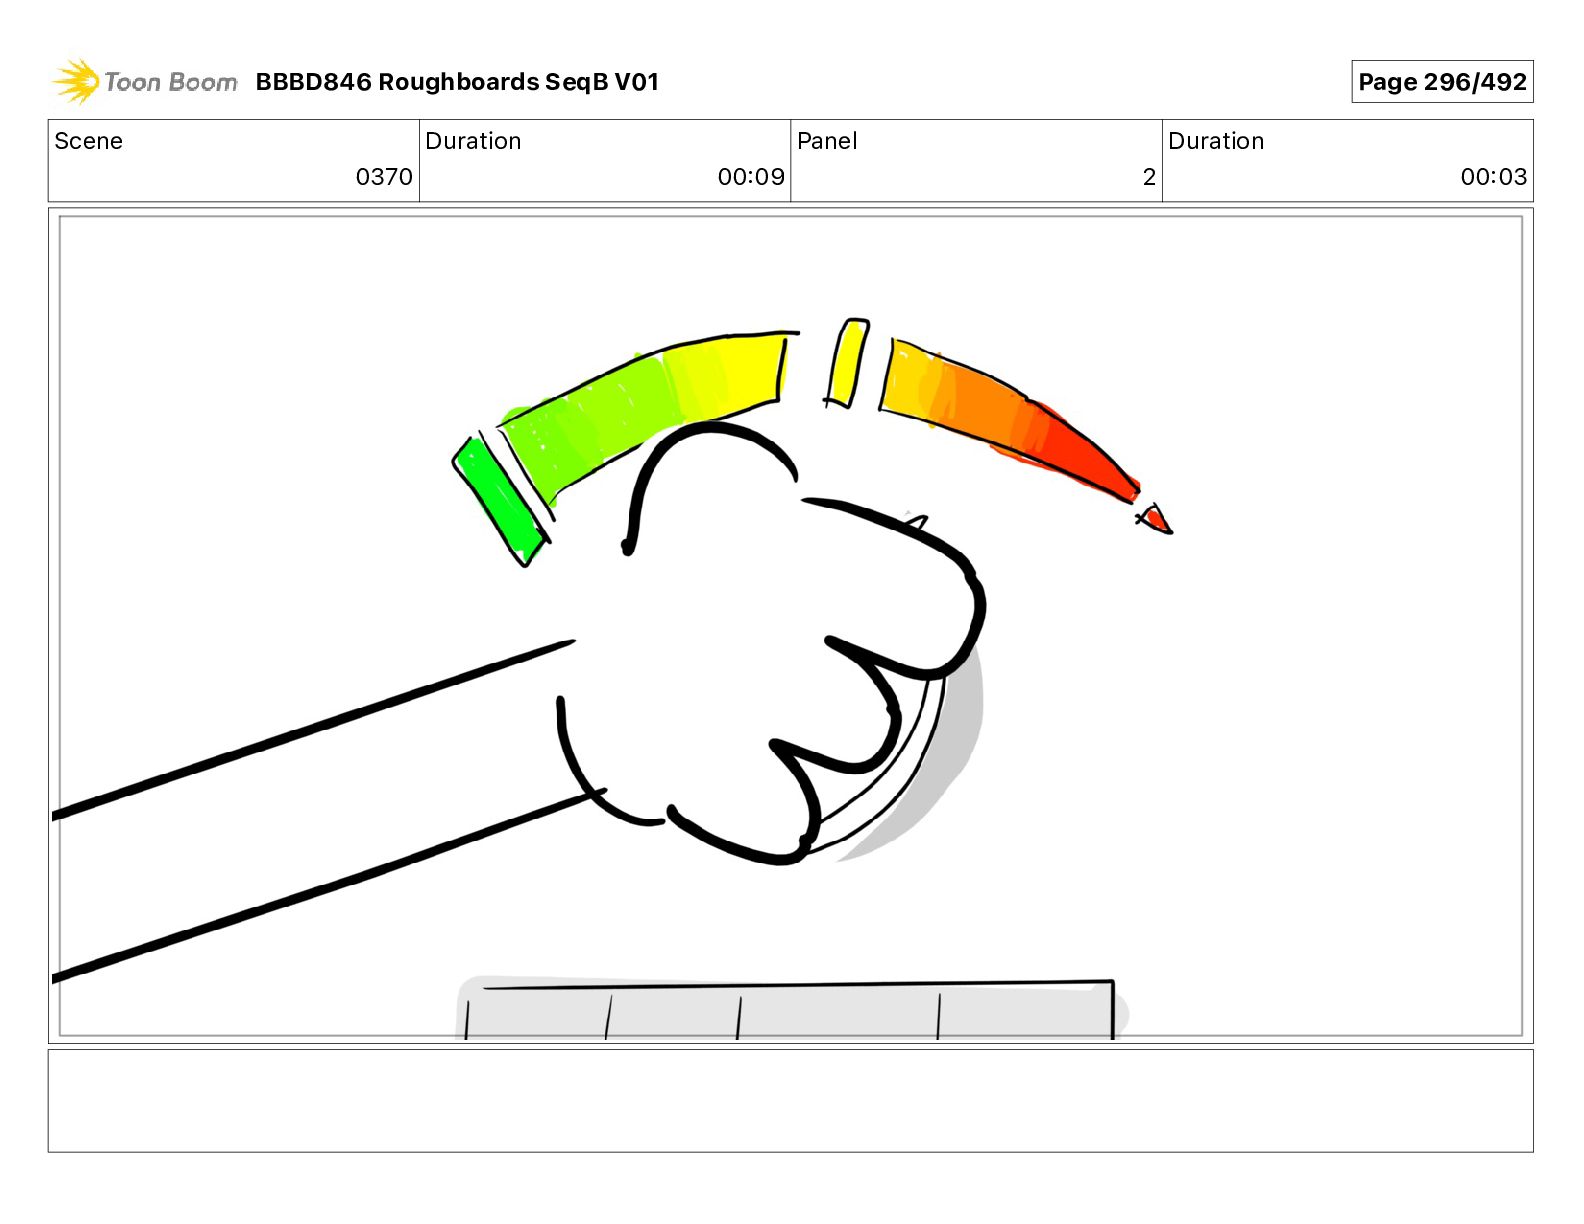Click the storyboard panel drawing of the fist
The height and width of the screenshot is (1224, 1584).
point(790,626)
